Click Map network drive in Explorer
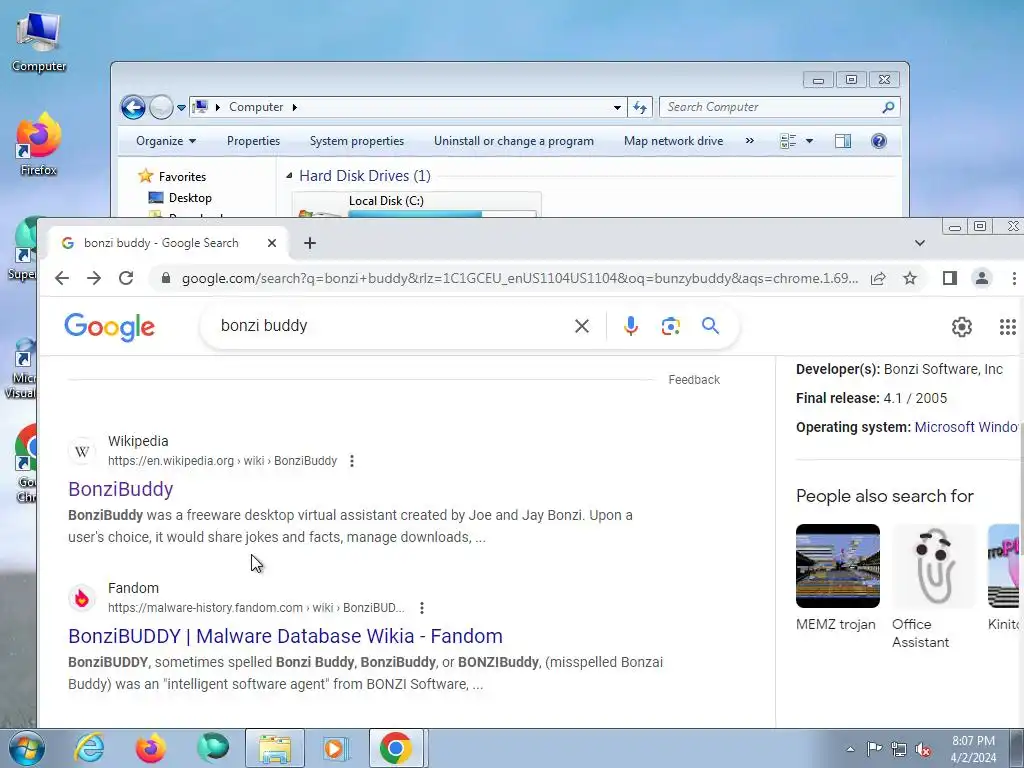 pos(673,141)
